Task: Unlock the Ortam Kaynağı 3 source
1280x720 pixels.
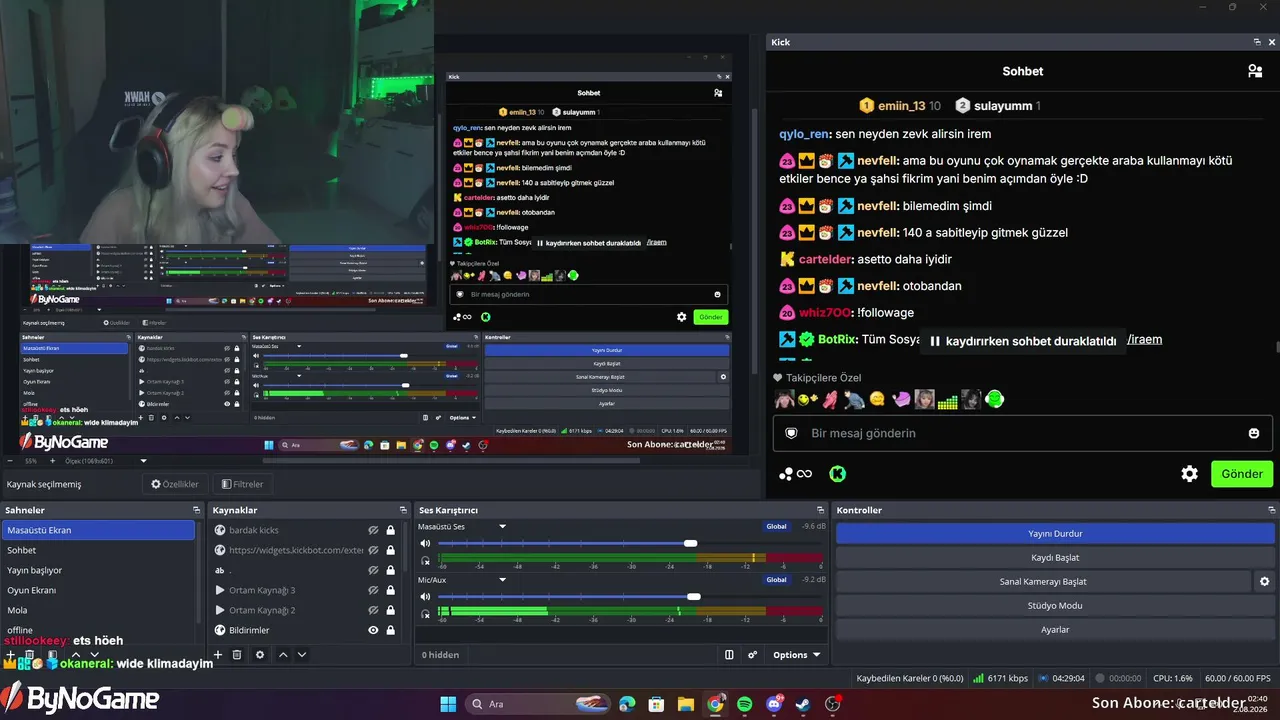Action: click(390, 590)
